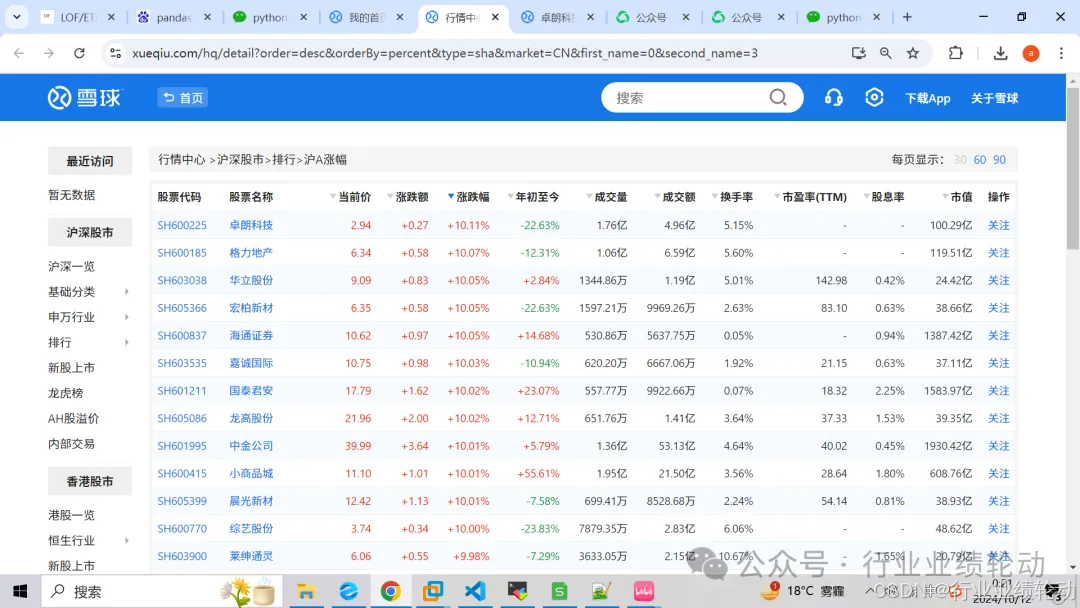Open 内部交易 in sidebar
Viewport: 1080px width, 608px height.
[x=72, y=444]
